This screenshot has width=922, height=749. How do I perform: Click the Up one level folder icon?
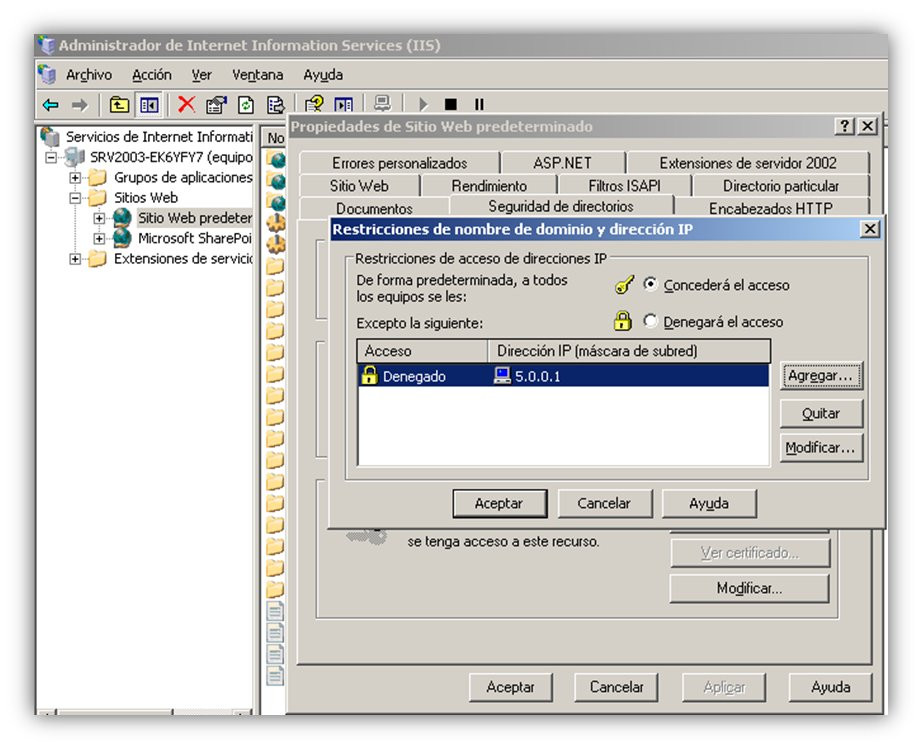coord(119,105)
